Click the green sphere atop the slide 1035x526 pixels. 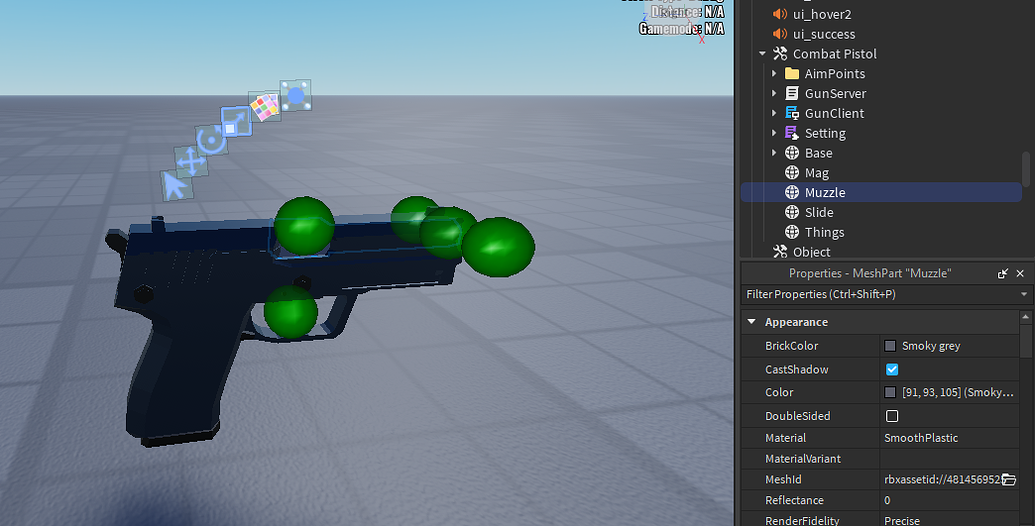click(x=304, y=225)
